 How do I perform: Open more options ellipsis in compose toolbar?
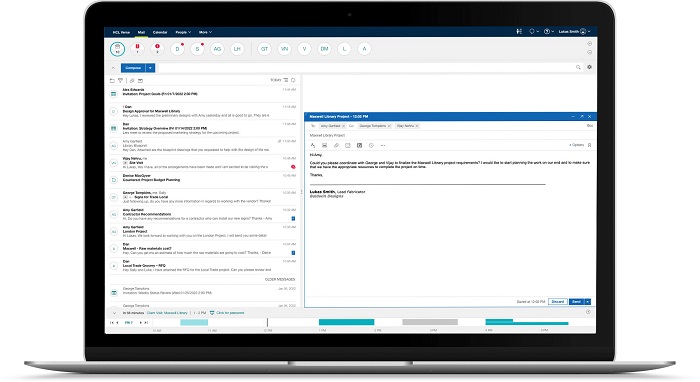[383, 145]
